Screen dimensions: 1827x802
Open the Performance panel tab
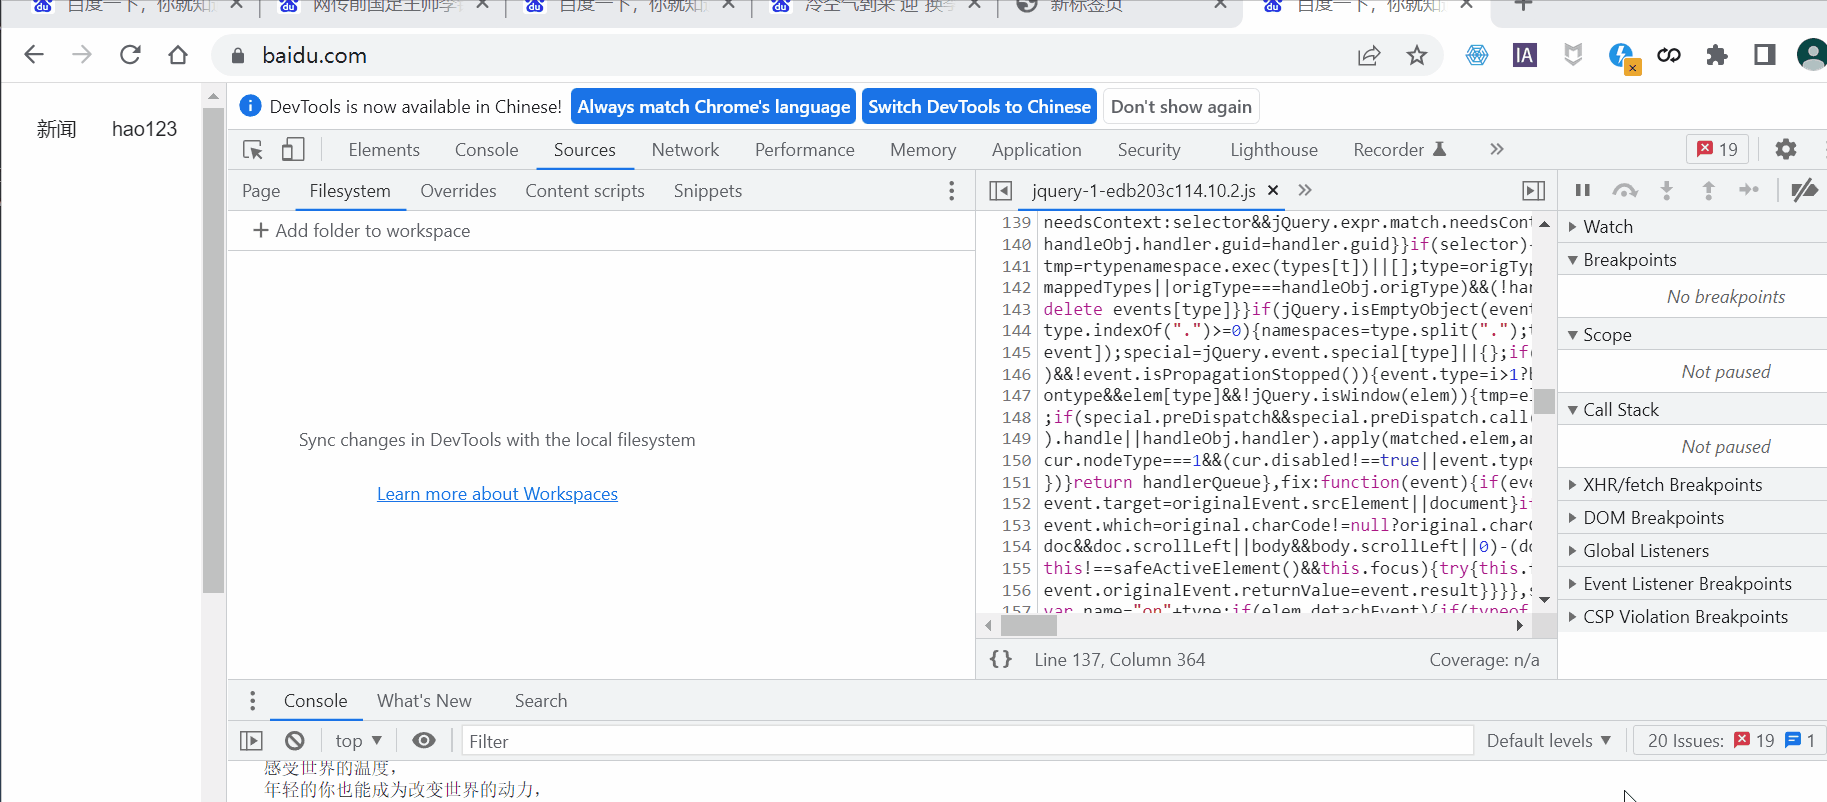[x=805, y=150]
